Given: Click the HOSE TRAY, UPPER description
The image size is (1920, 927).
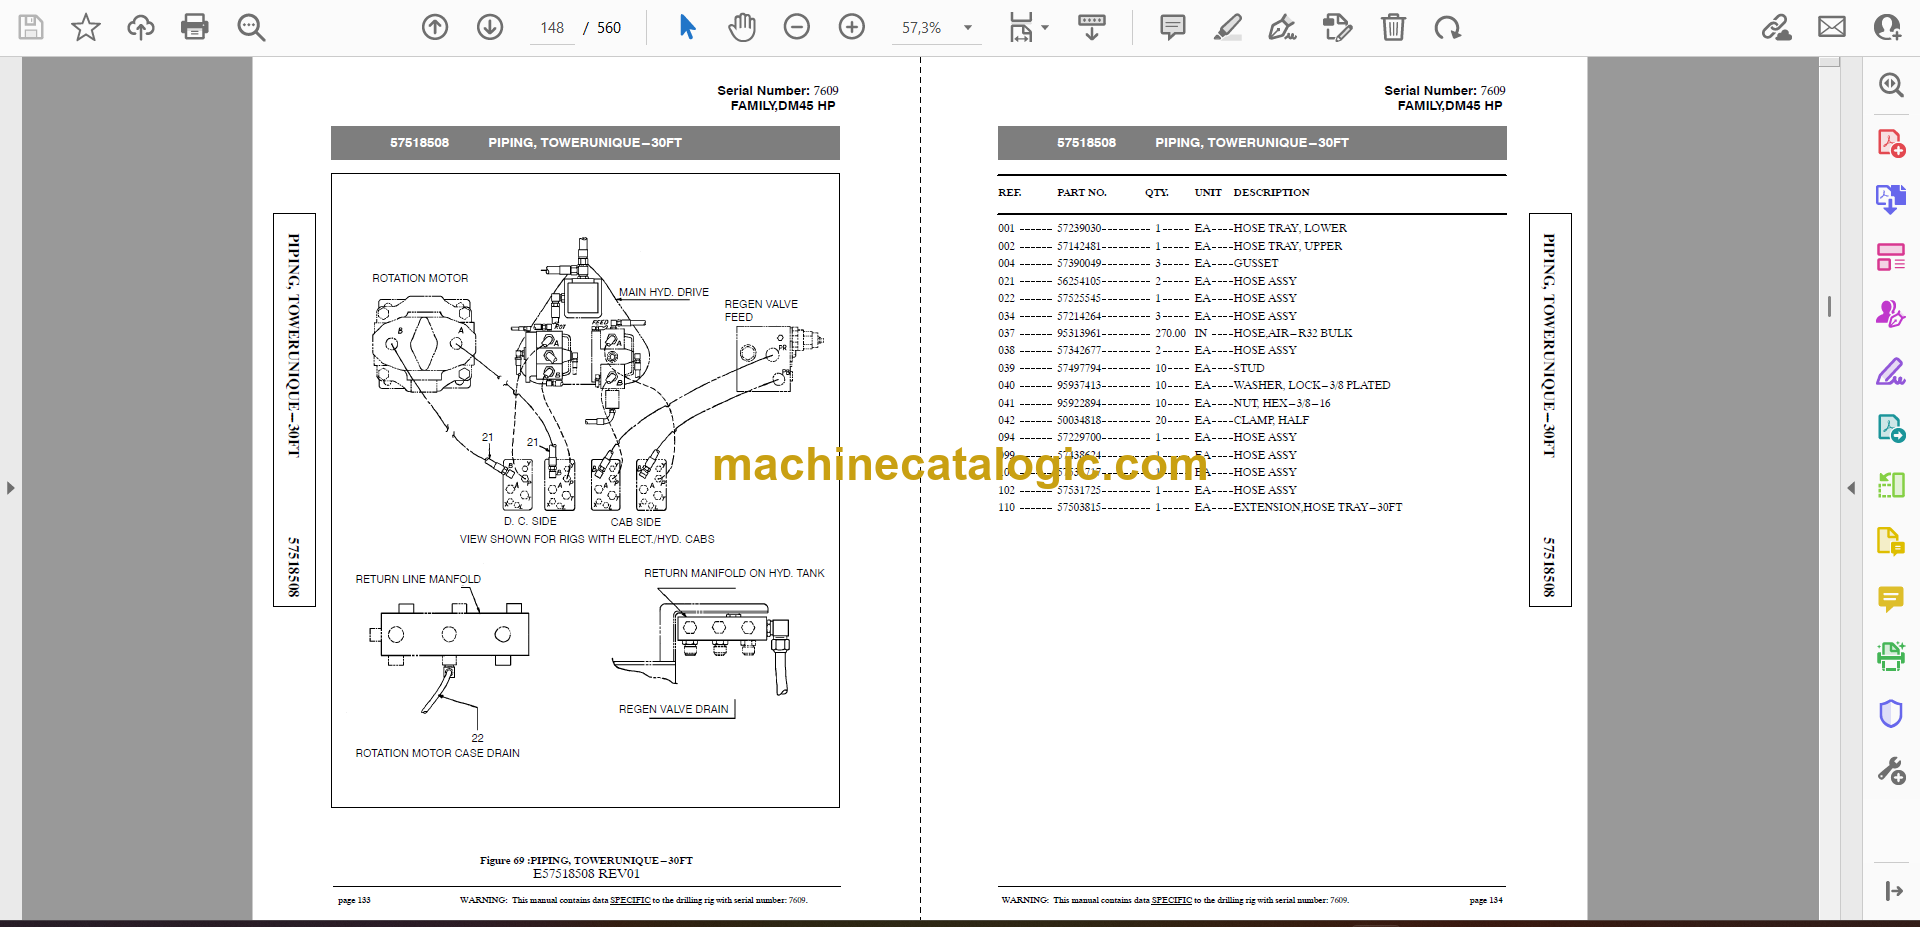Looking at the screenshot, I should 1288,246.
